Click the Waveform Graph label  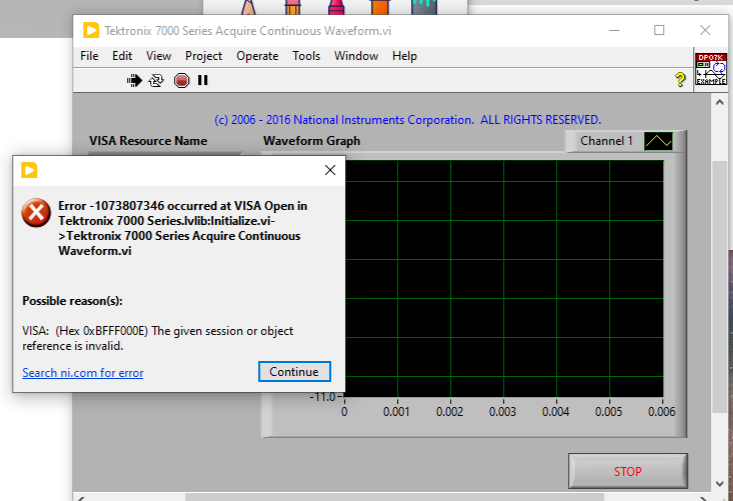(x=312, y=141)
